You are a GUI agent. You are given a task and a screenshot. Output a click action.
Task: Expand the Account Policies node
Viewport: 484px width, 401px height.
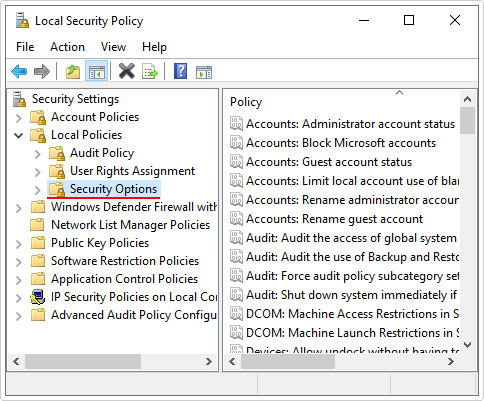[19, 118]
